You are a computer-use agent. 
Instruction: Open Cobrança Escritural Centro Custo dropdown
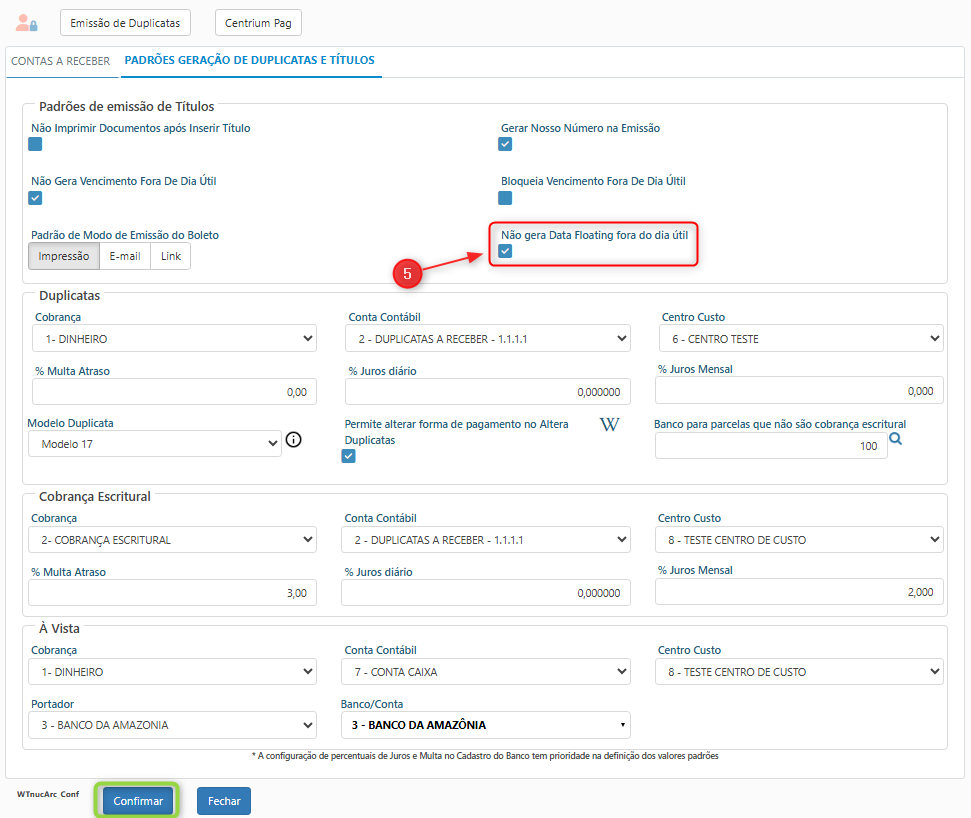(799, 540)
